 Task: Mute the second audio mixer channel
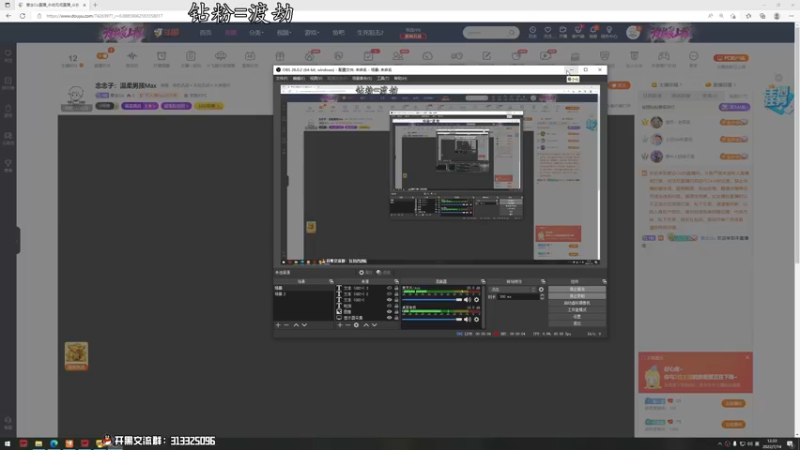point(468,319)
